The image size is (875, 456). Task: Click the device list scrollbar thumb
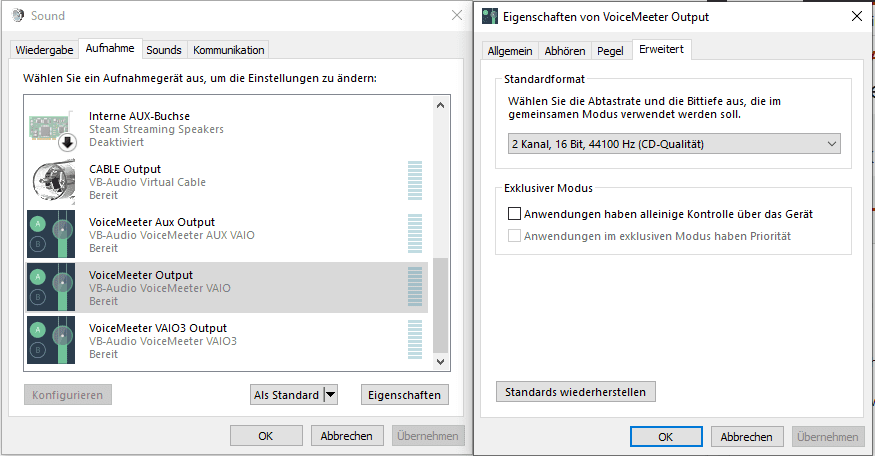440,305
